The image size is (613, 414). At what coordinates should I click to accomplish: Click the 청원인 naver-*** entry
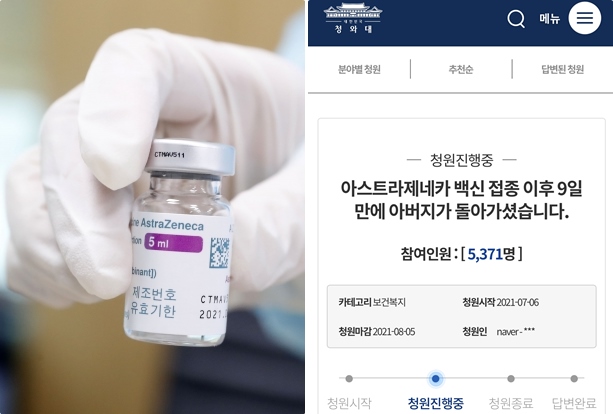pyautogui.click(x=498, y=332)
